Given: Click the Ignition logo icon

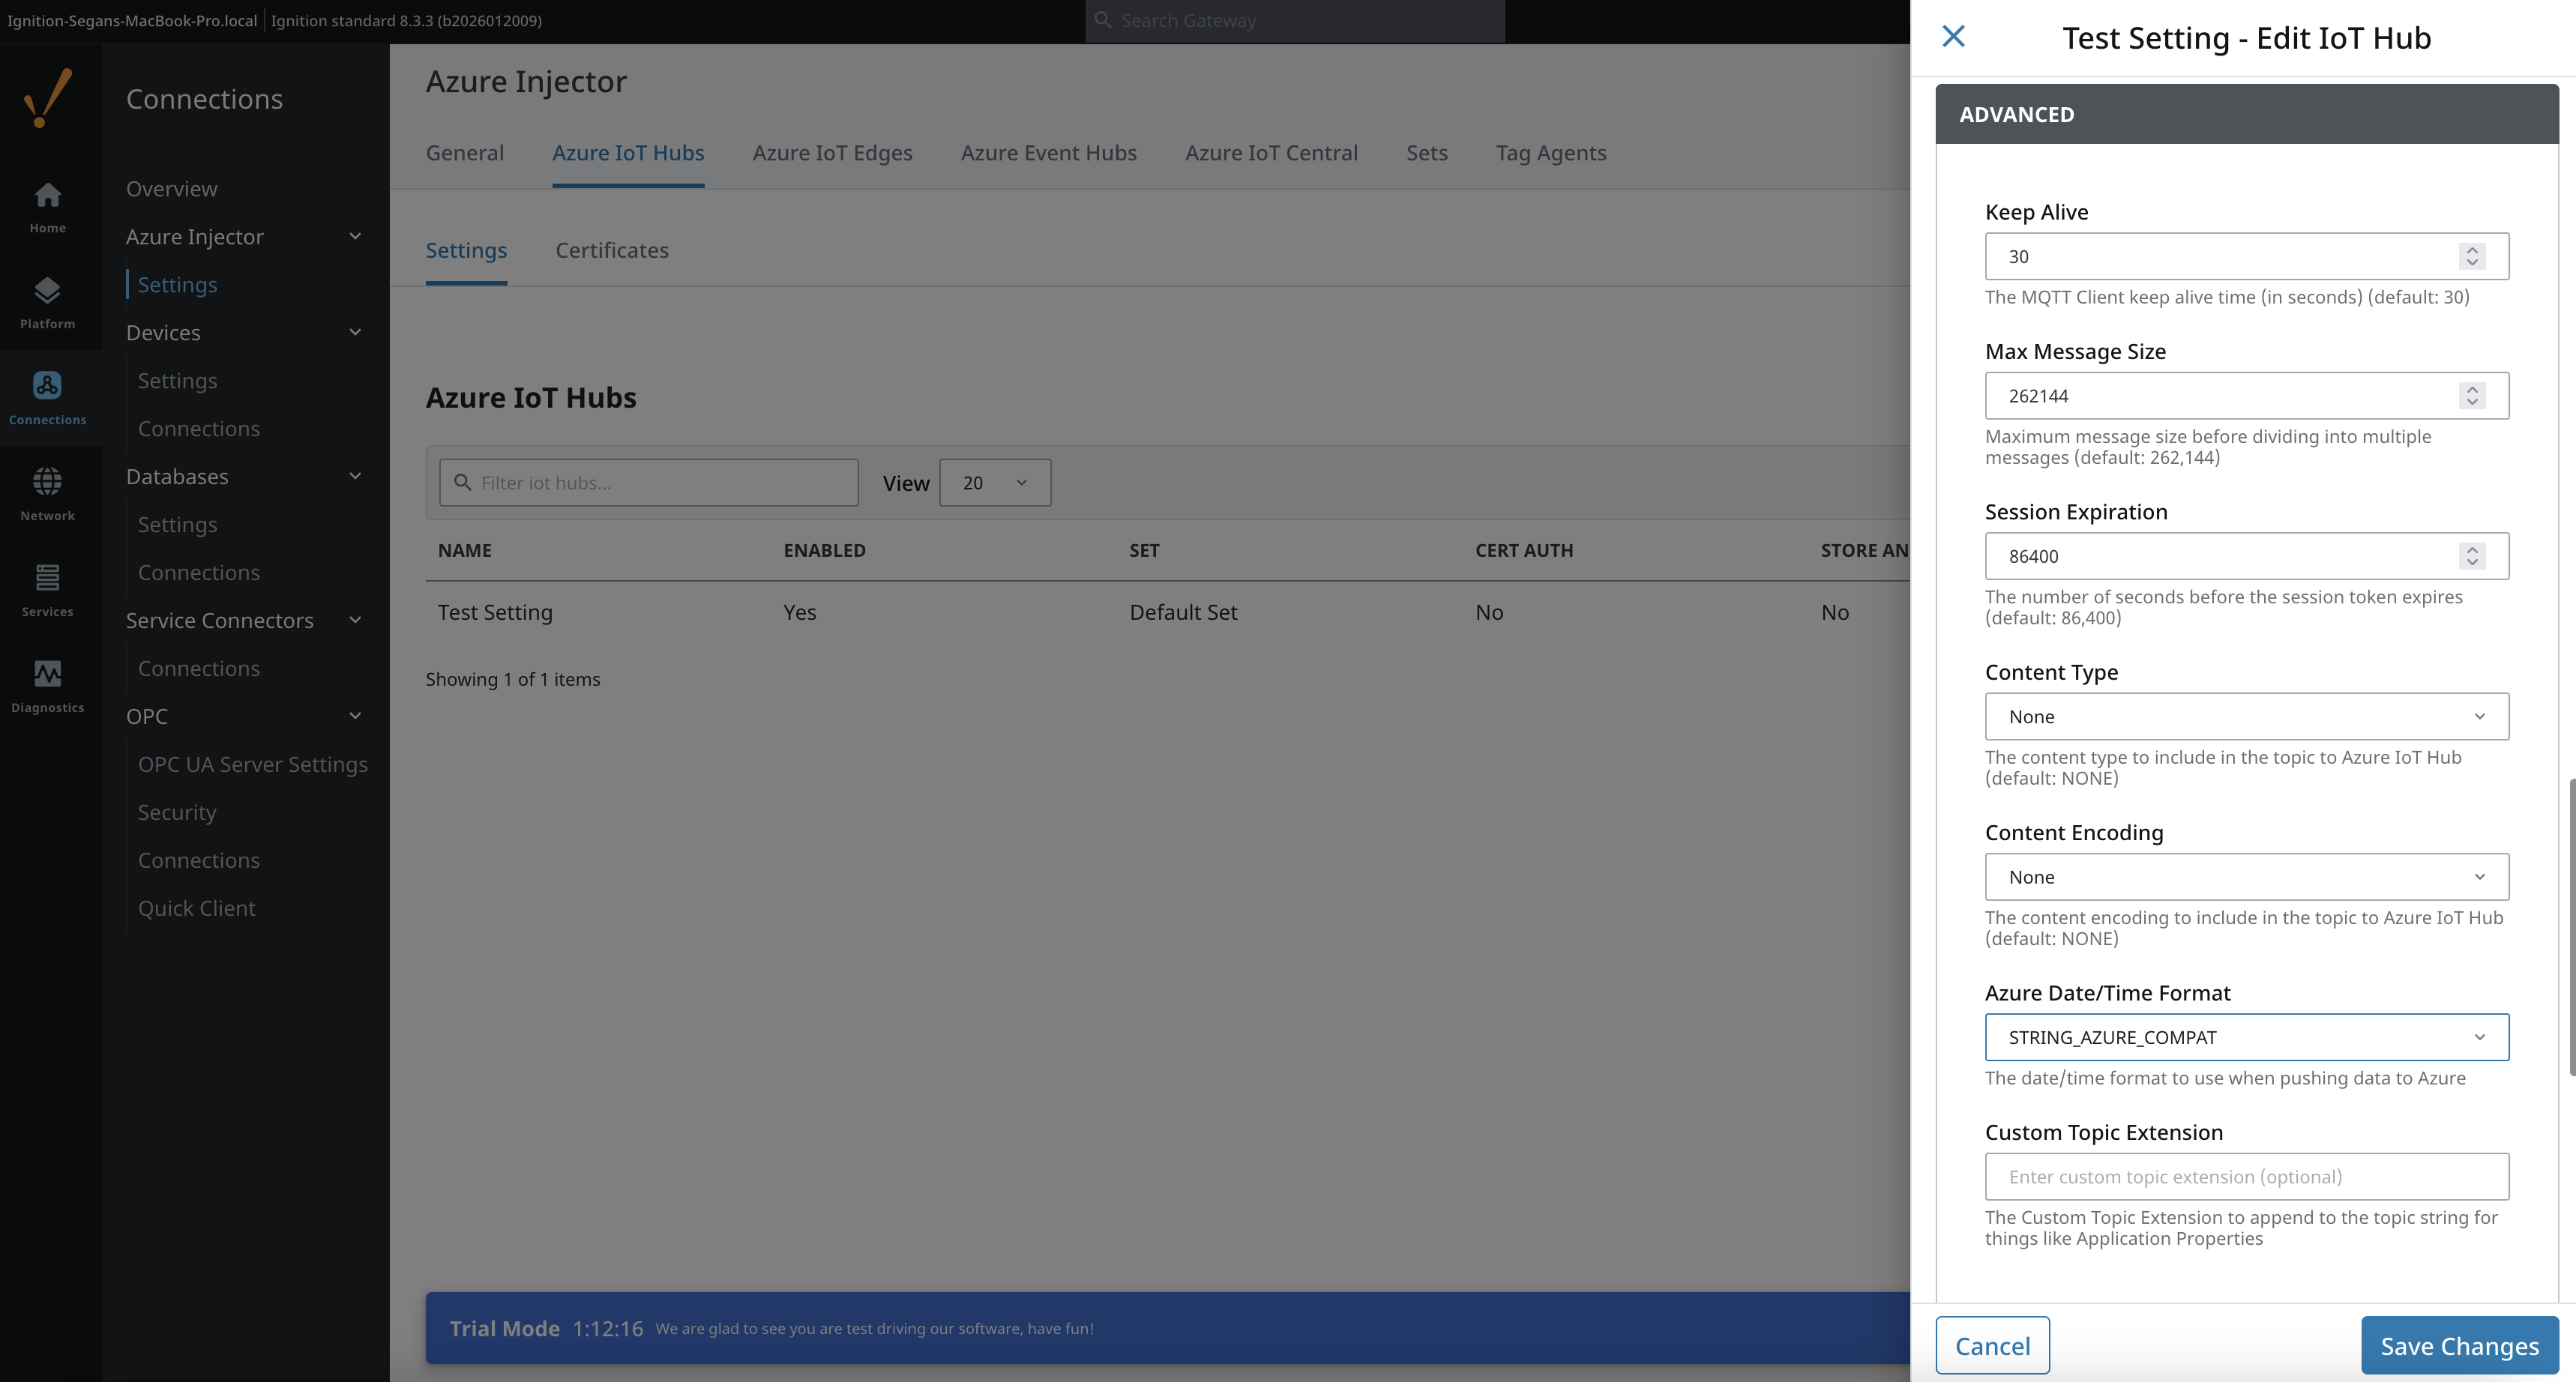Looking at the screenshot, I should (x=47, y=98).
